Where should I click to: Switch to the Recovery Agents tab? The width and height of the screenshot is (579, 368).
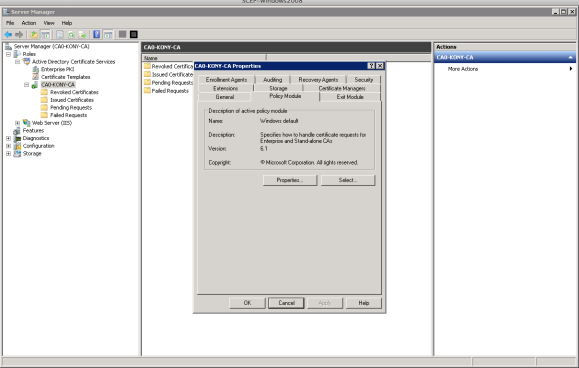(318, 80)
